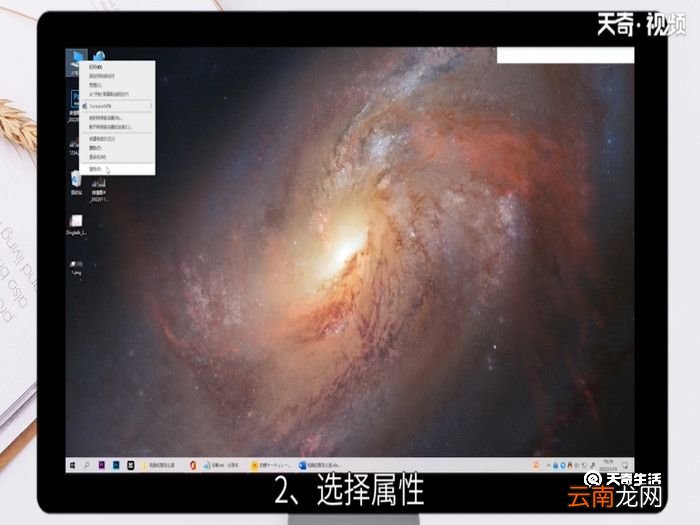Launch Photoshop from the blue taskbar icon

pyautogui.click(x=116, y=465)
